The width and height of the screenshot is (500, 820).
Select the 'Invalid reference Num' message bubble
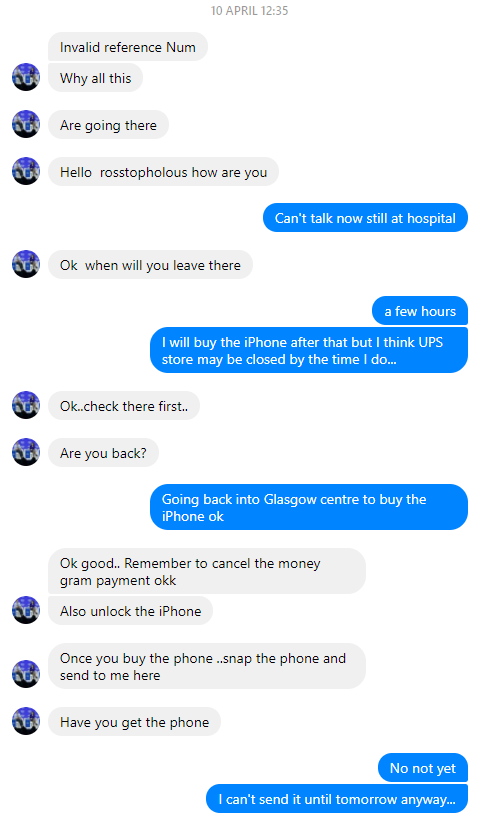pos(128,47)
